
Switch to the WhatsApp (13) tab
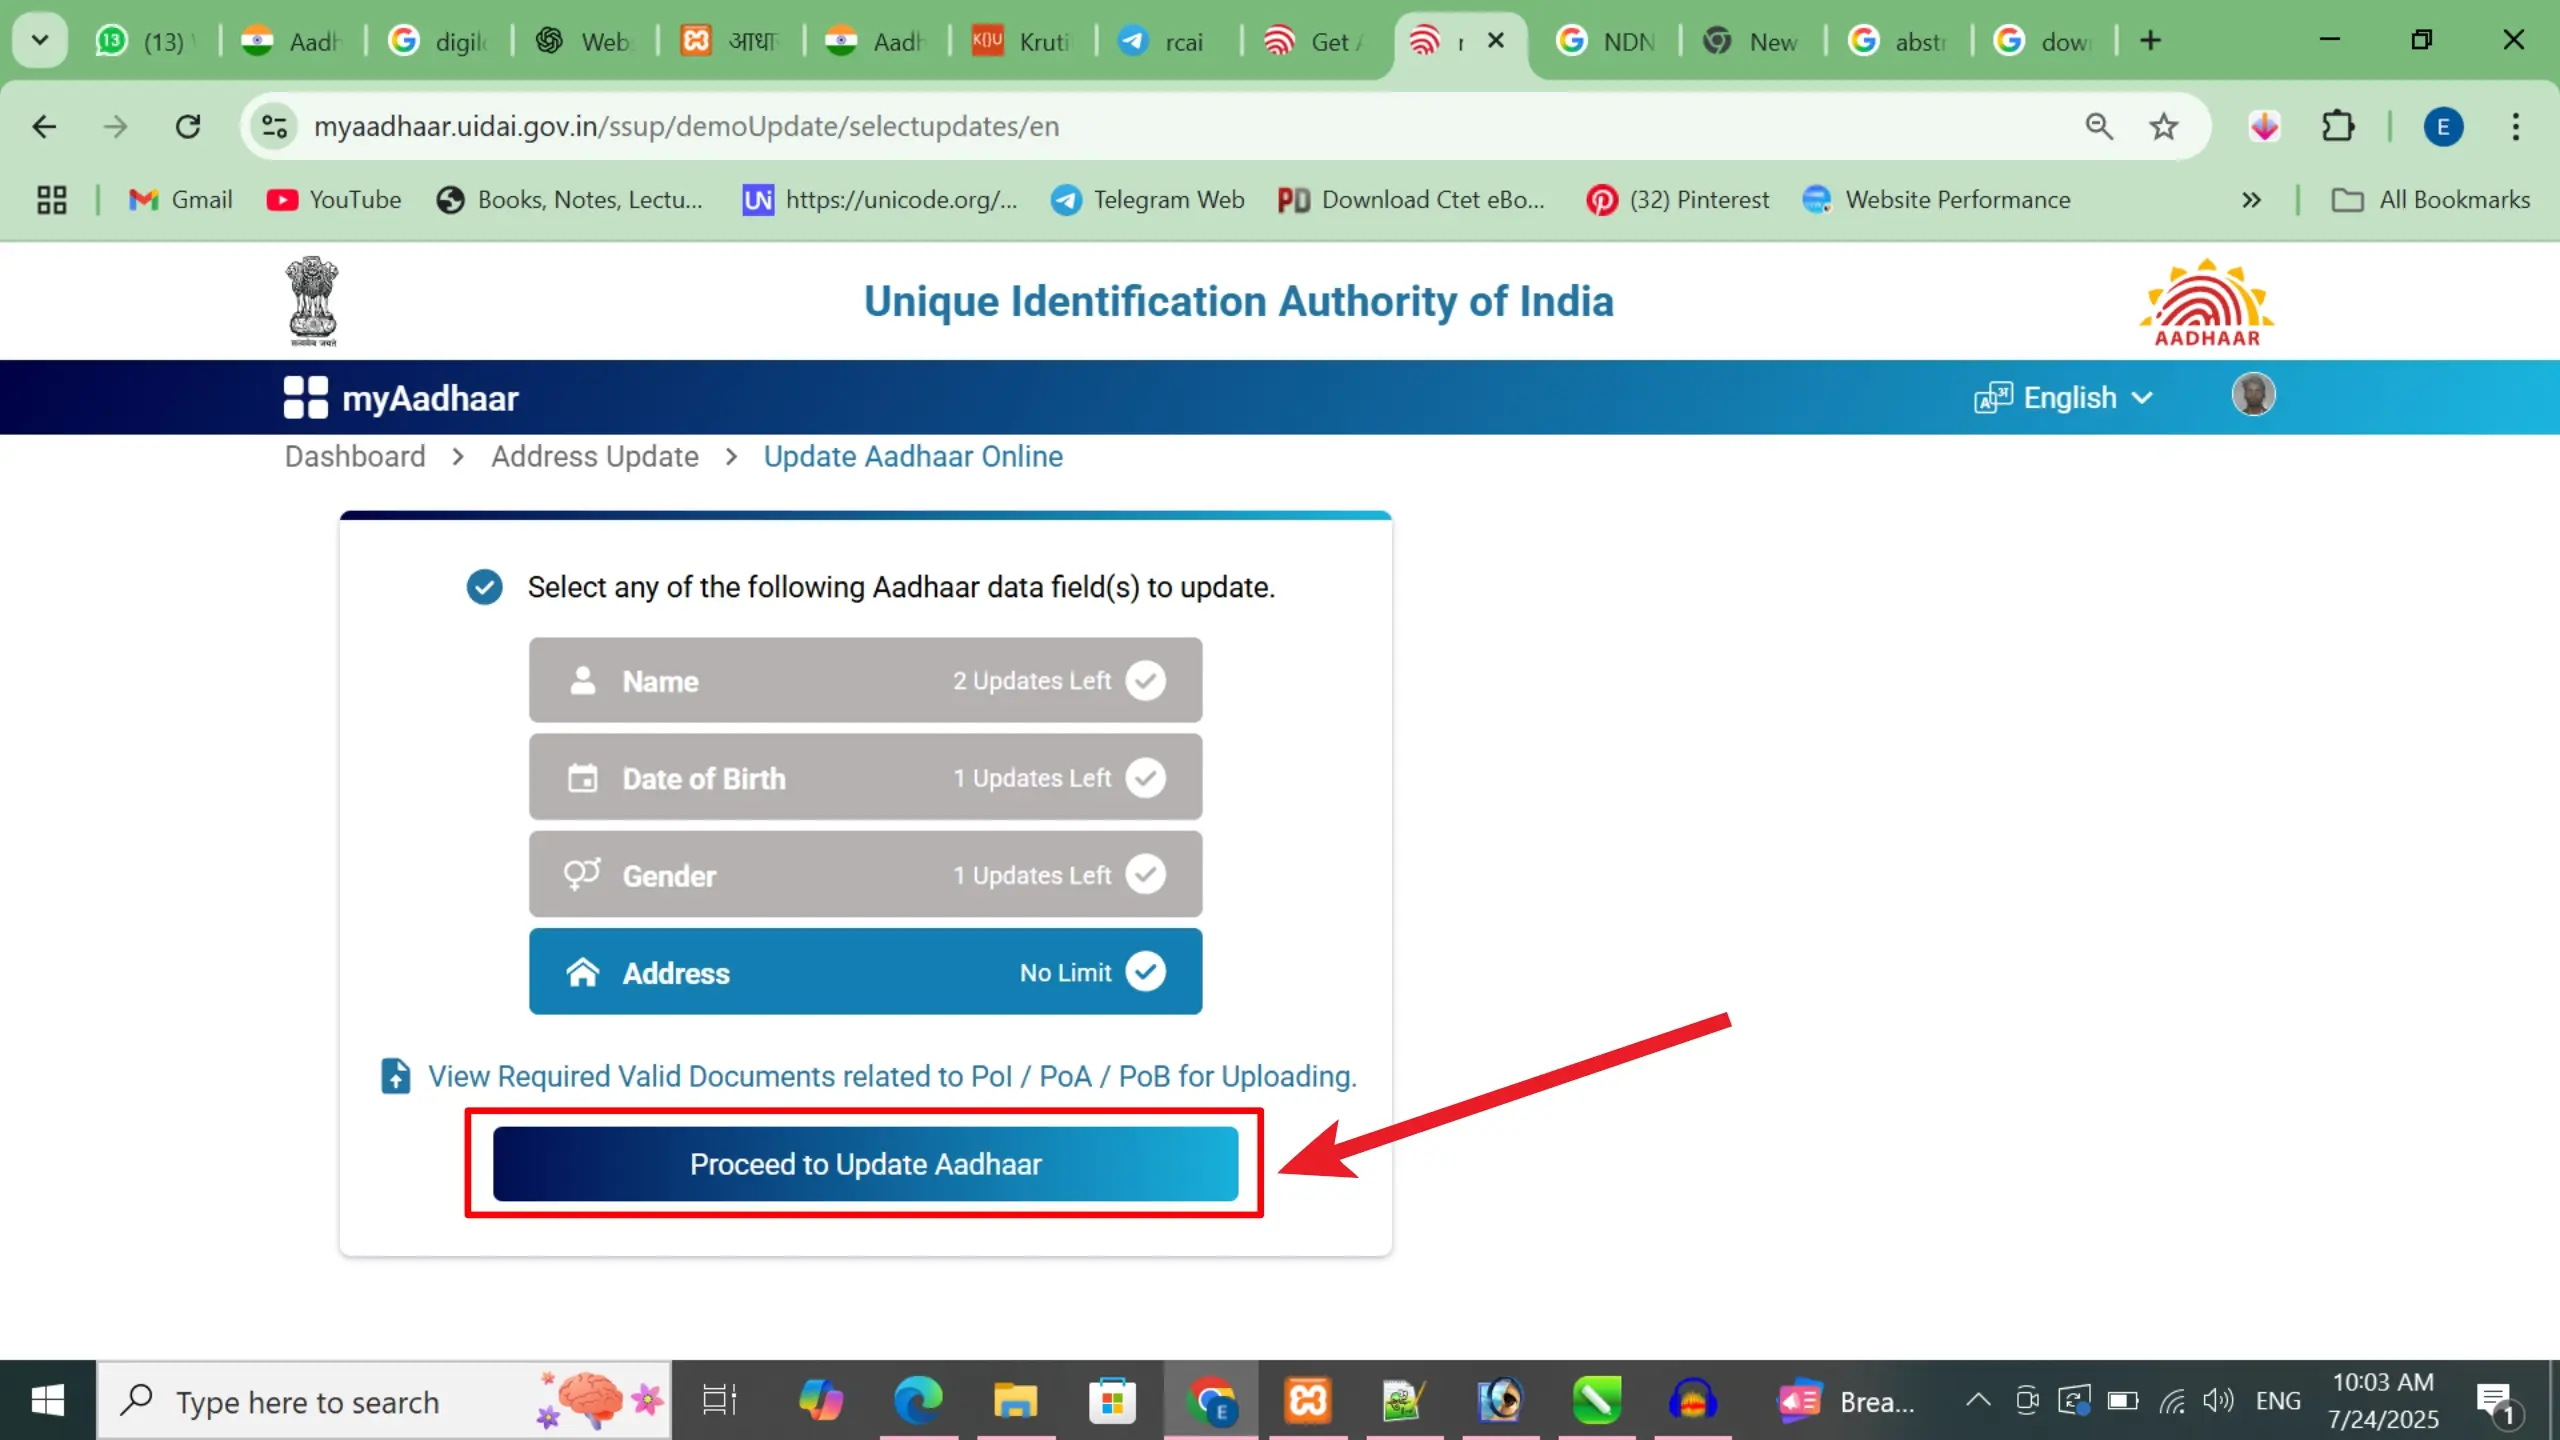point(145,41)
